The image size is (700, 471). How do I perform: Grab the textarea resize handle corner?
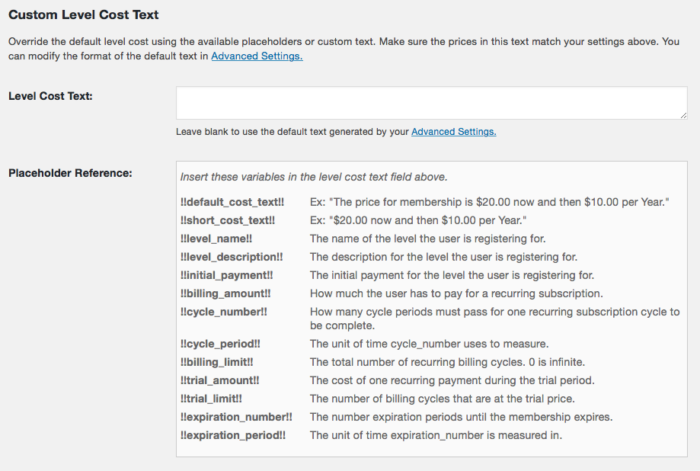683,115
